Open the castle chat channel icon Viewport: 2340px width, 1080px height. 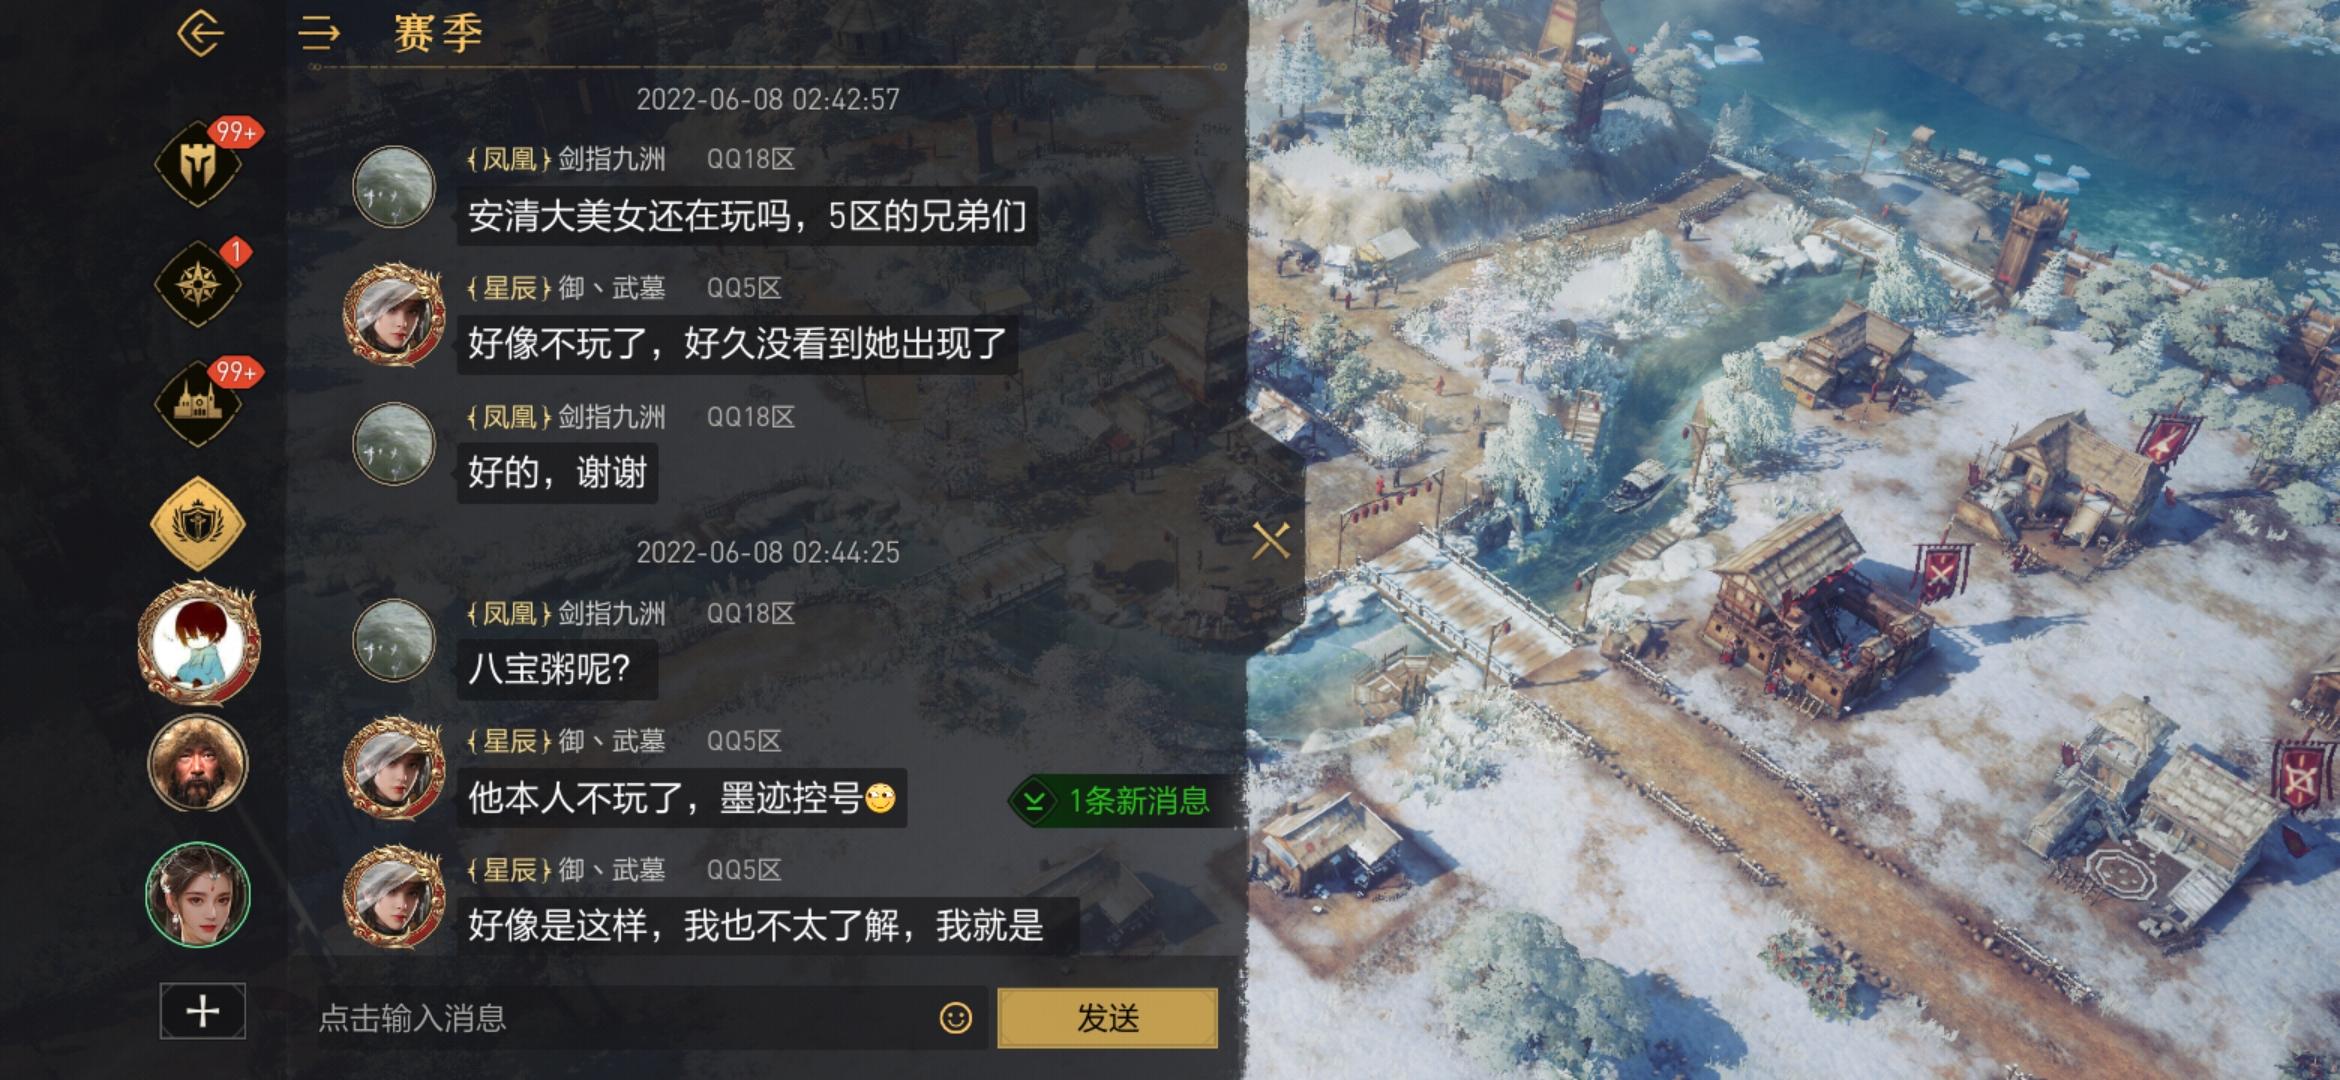[x=199, y=404]
